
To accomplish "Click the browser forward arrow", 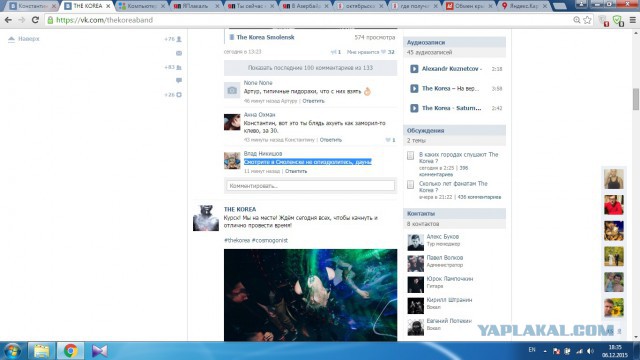I will pos(22,20).
